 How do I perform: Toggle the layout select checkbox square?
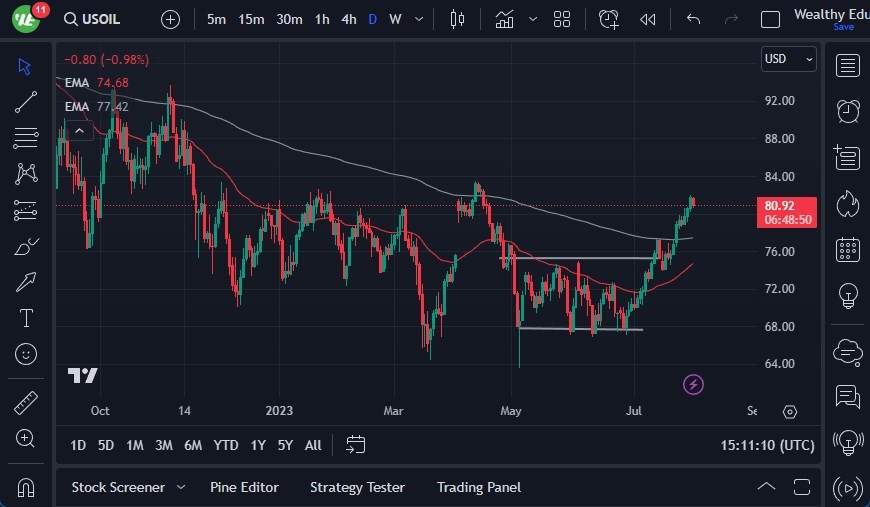[x=770, y=19]
